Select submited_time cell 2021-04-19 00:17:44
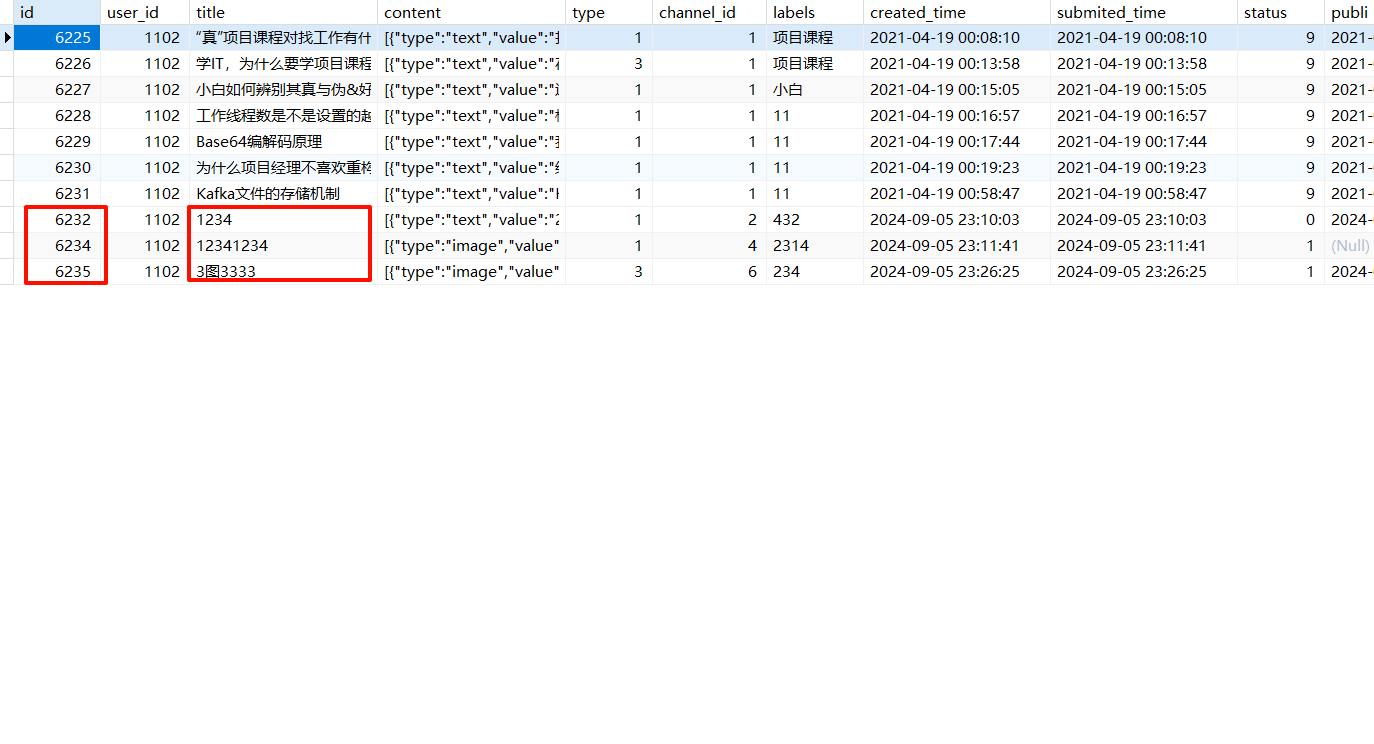1374x744 pixels. pyautogui.click(x=1144, y=142)
